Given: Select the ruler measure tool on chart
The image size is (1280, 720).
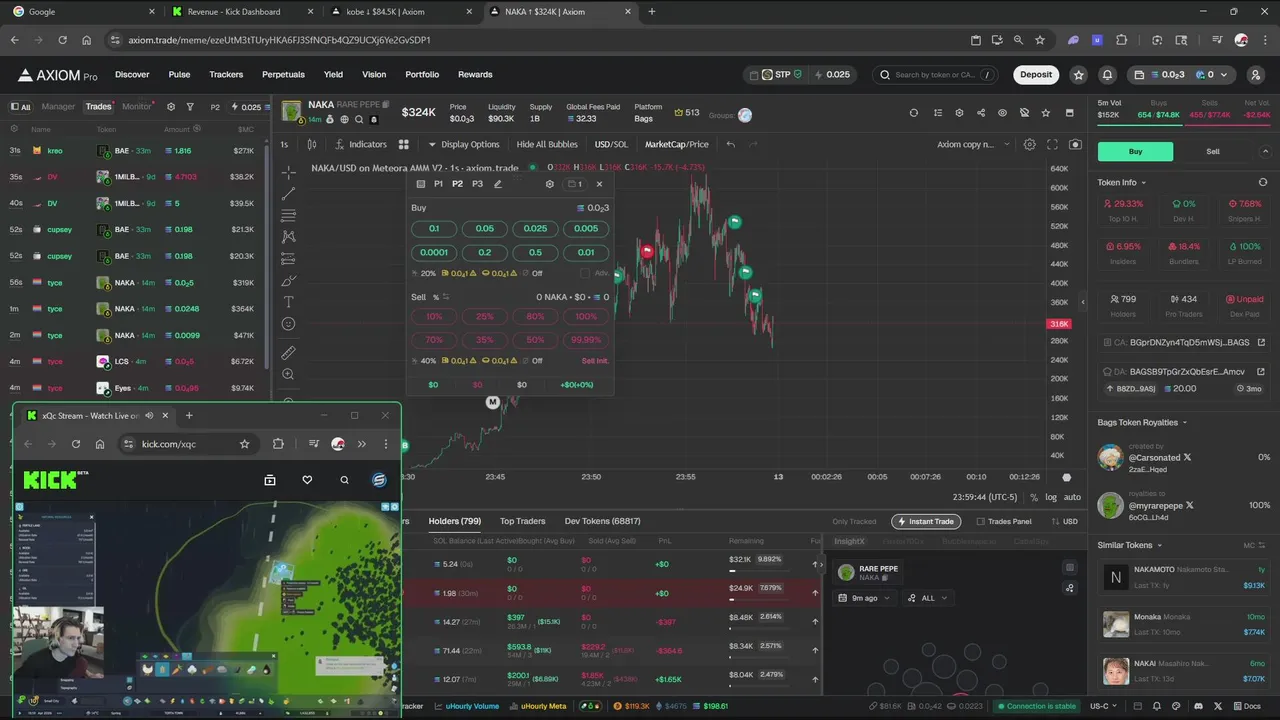Looking at the screenshot, I should [289, 352].
